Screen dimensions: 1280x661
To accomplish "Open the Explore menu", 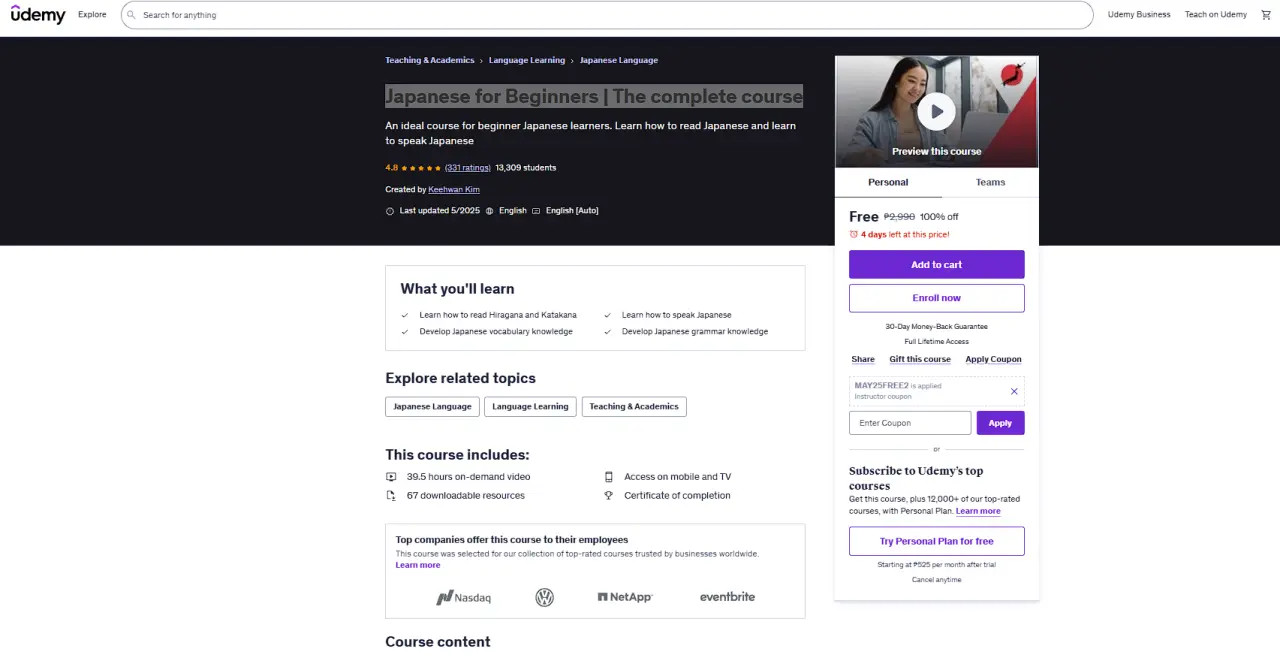I will click(x=92, y=15).
